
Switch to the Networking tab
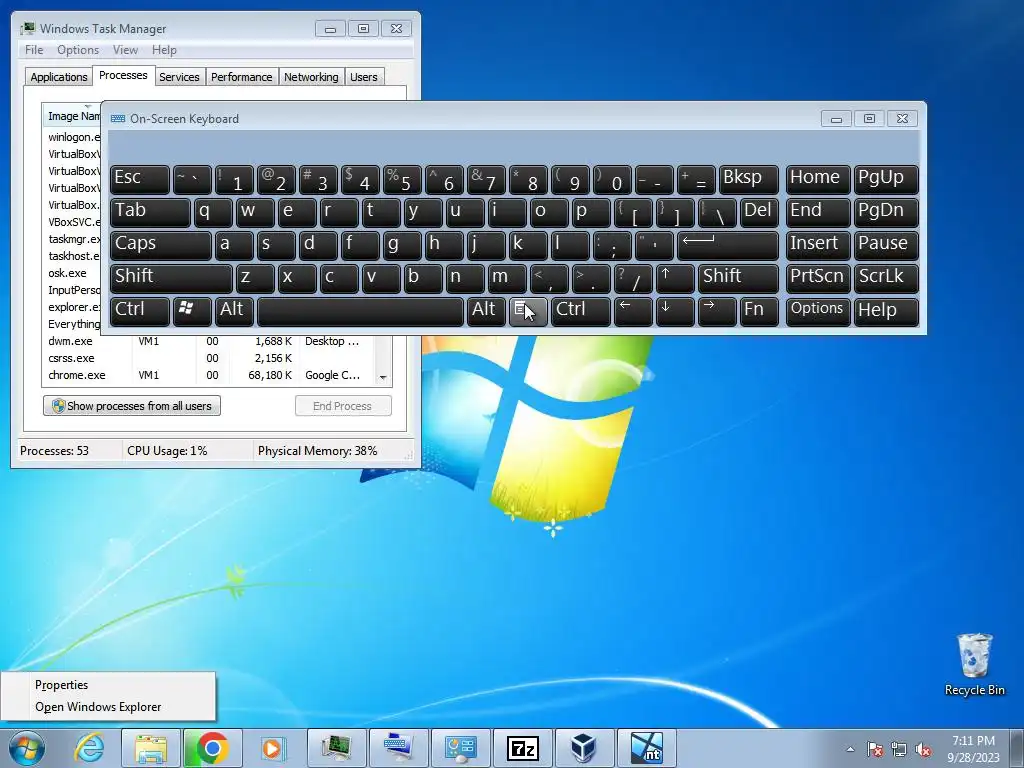click(x=311, y=77)
